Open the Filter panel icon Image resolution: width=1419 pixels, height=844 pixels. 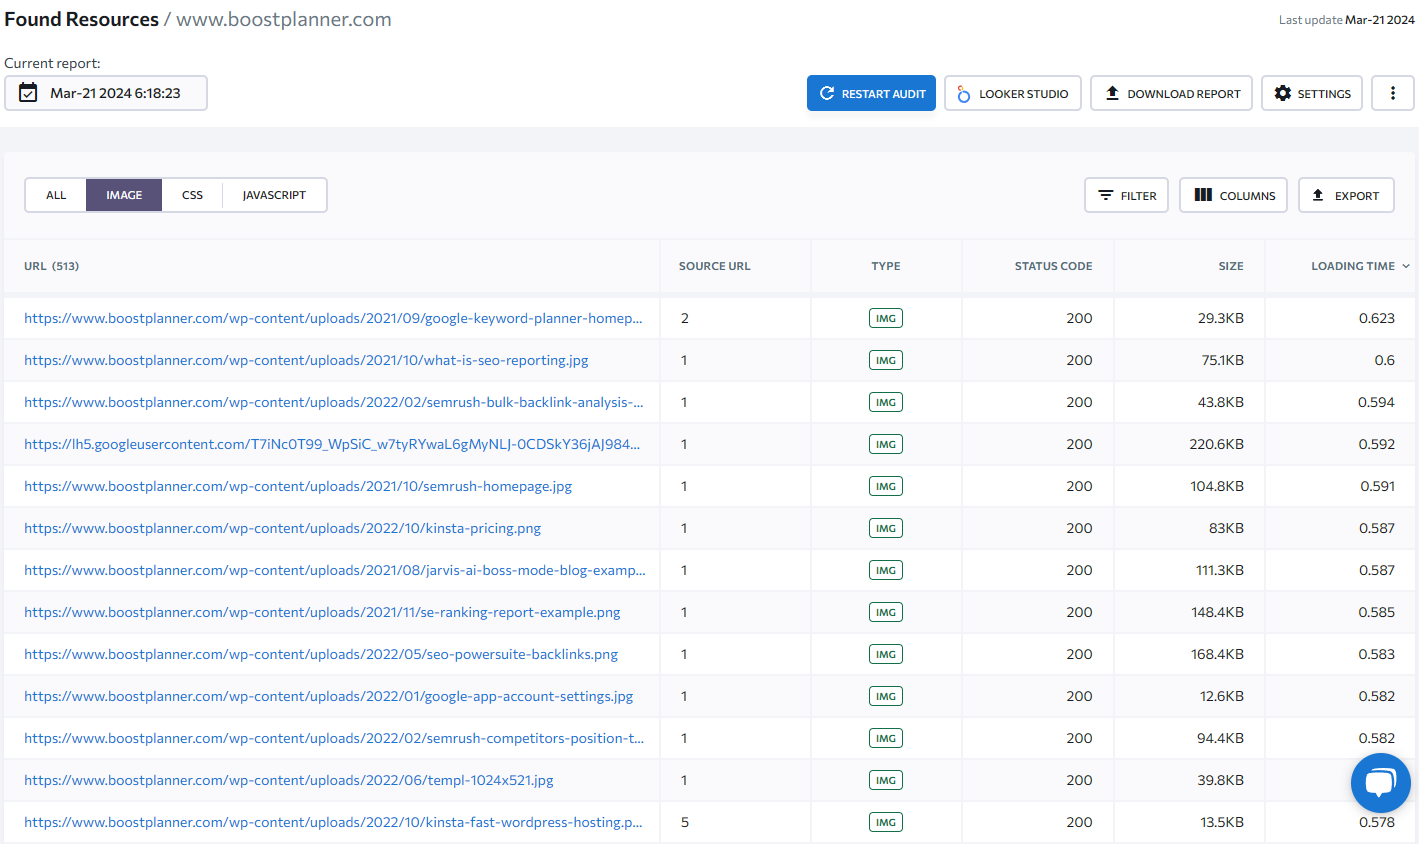(1108, 195)
